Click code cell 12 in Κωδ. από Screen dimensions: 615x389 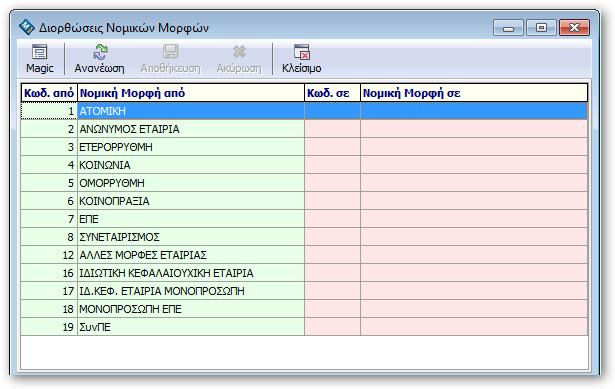pyautogui.click(x=49, y=255)
